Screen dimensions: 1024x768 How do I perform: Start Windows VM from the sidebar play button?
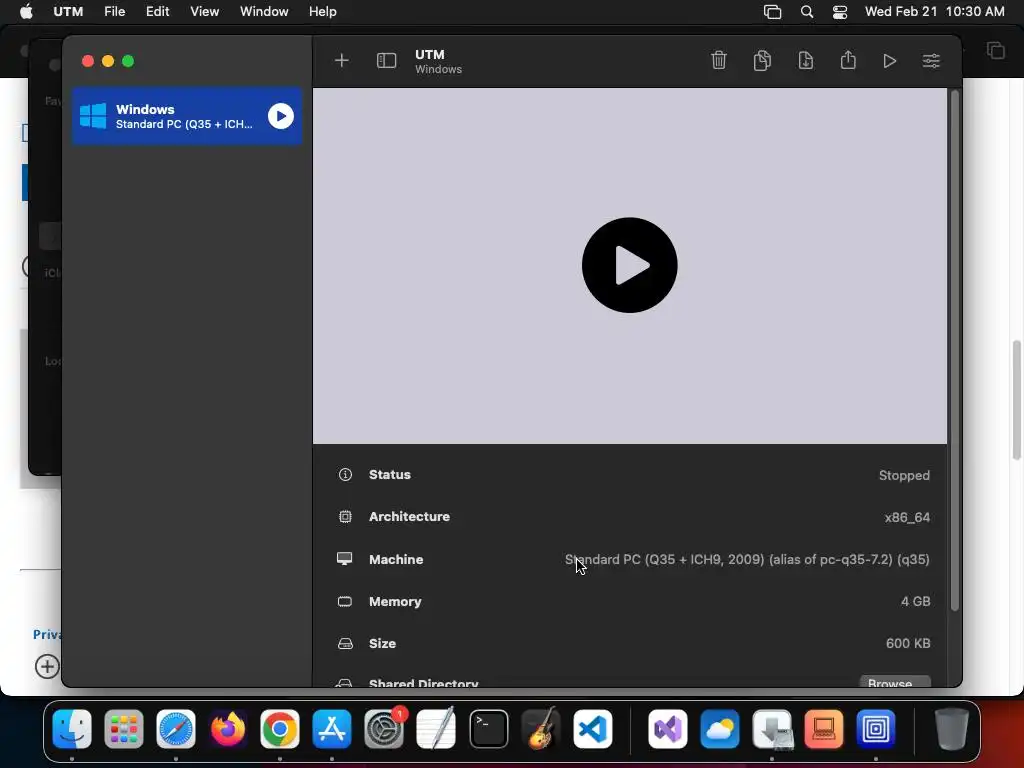(281, 116)
